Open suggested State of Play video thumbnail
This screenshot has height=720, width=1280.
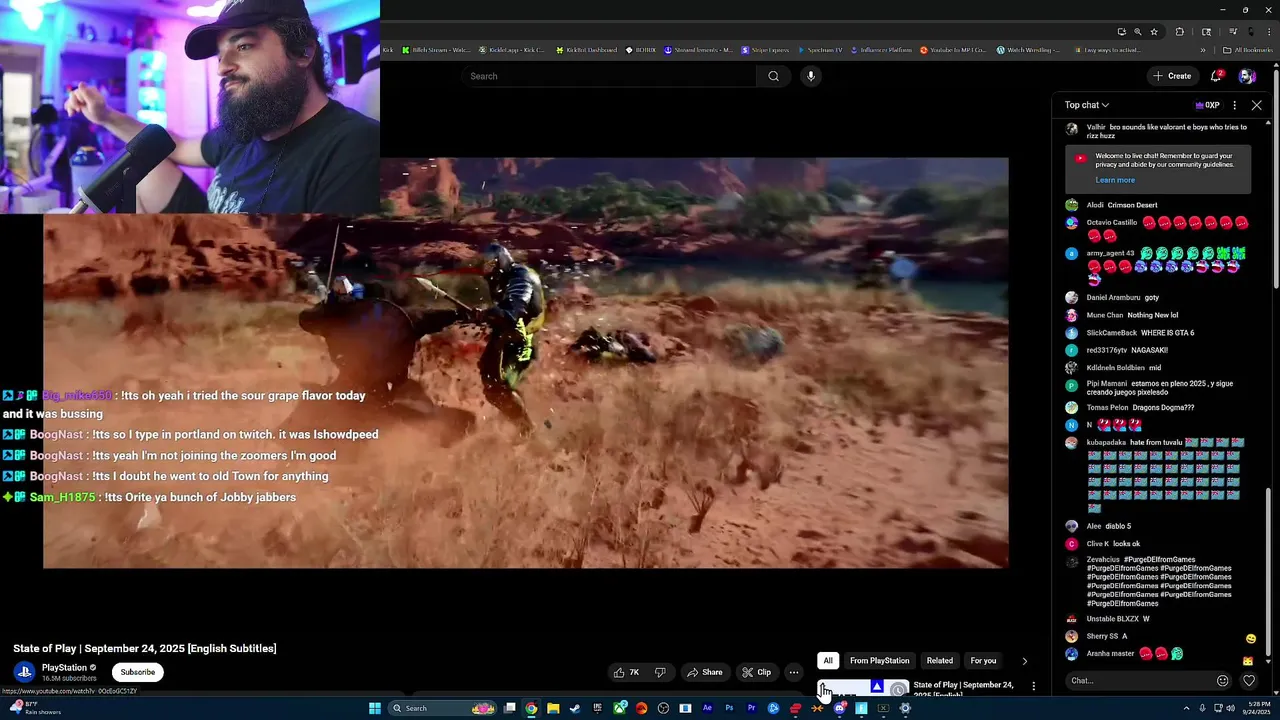pyautogui.click(x=863, y=688)
